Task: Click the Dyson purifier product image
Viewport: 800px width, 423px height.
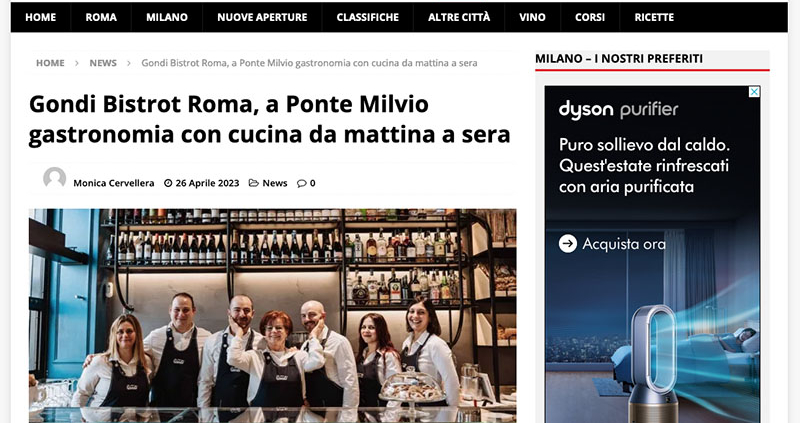Action: point(653,360)
